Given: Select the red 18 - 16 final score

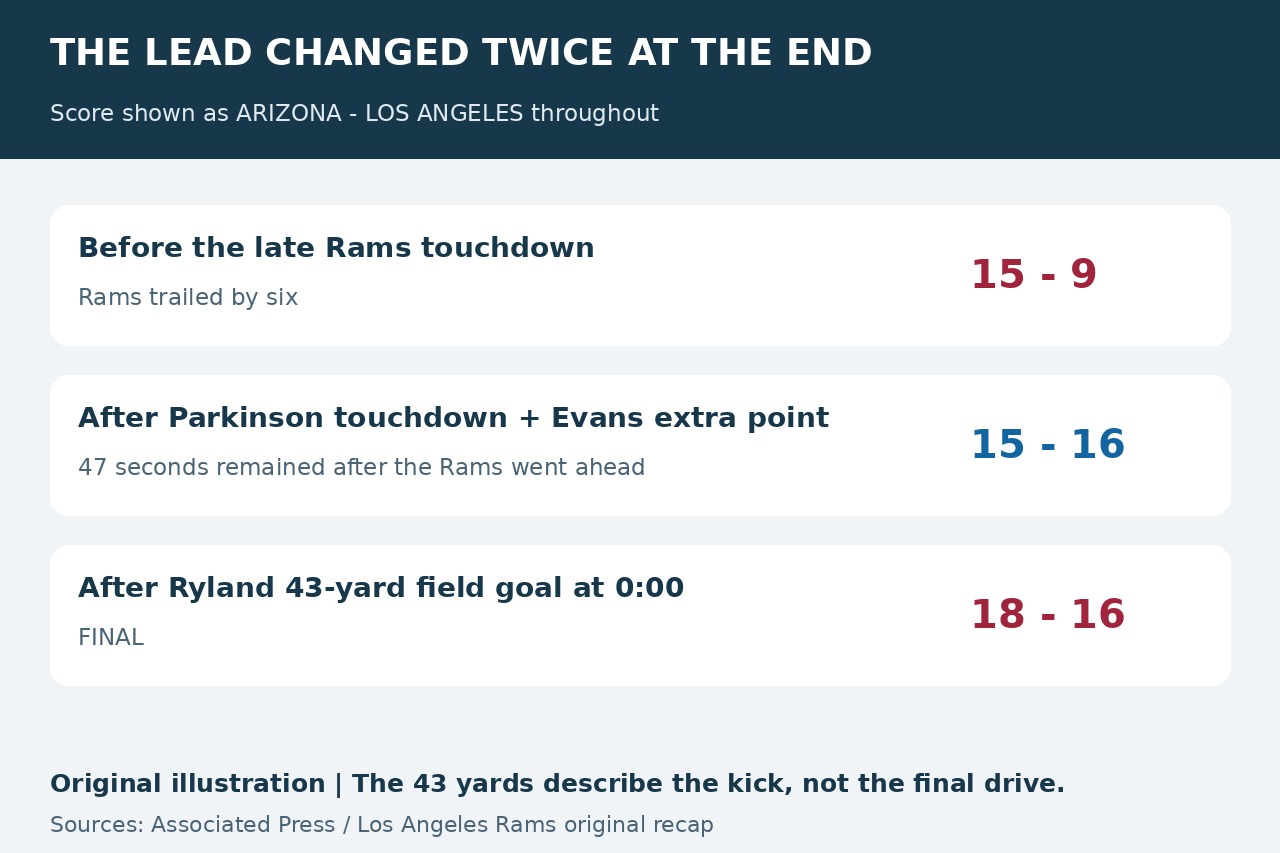Looking at the screenshot, I should [1047, 615].
